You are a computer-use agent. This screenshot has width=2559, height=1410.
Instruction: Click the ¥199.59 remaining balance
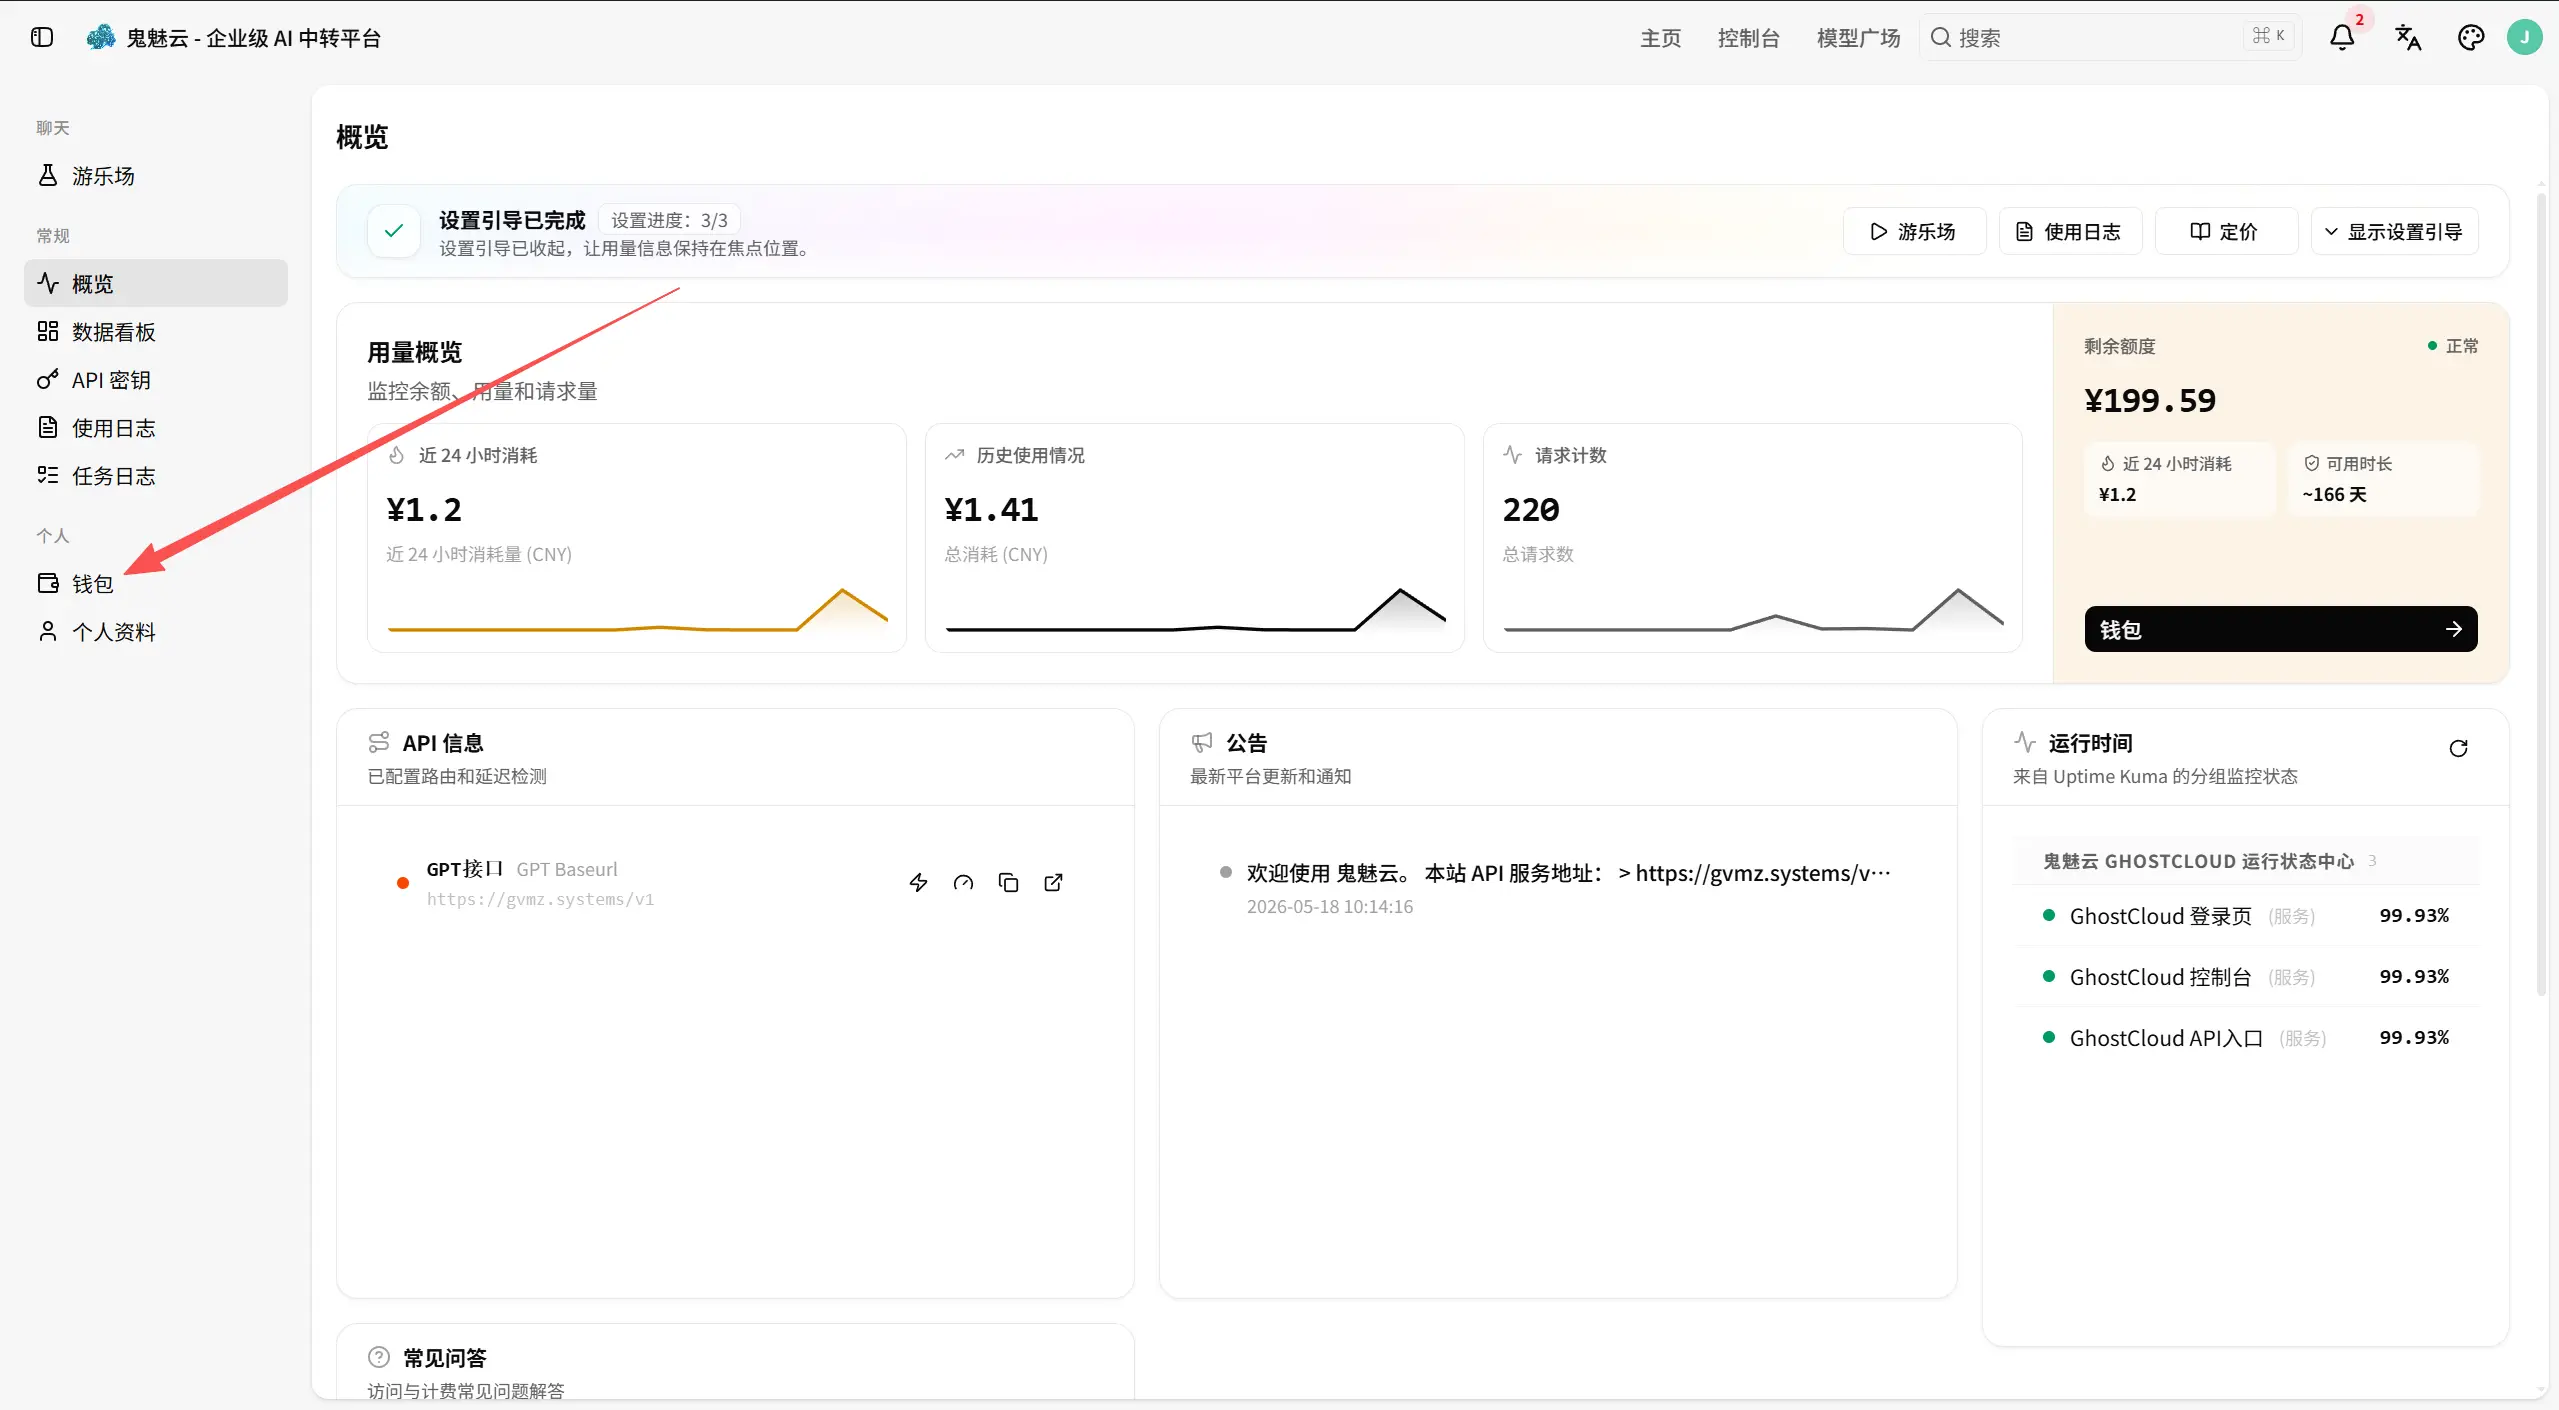click(x=2150, y=401)
